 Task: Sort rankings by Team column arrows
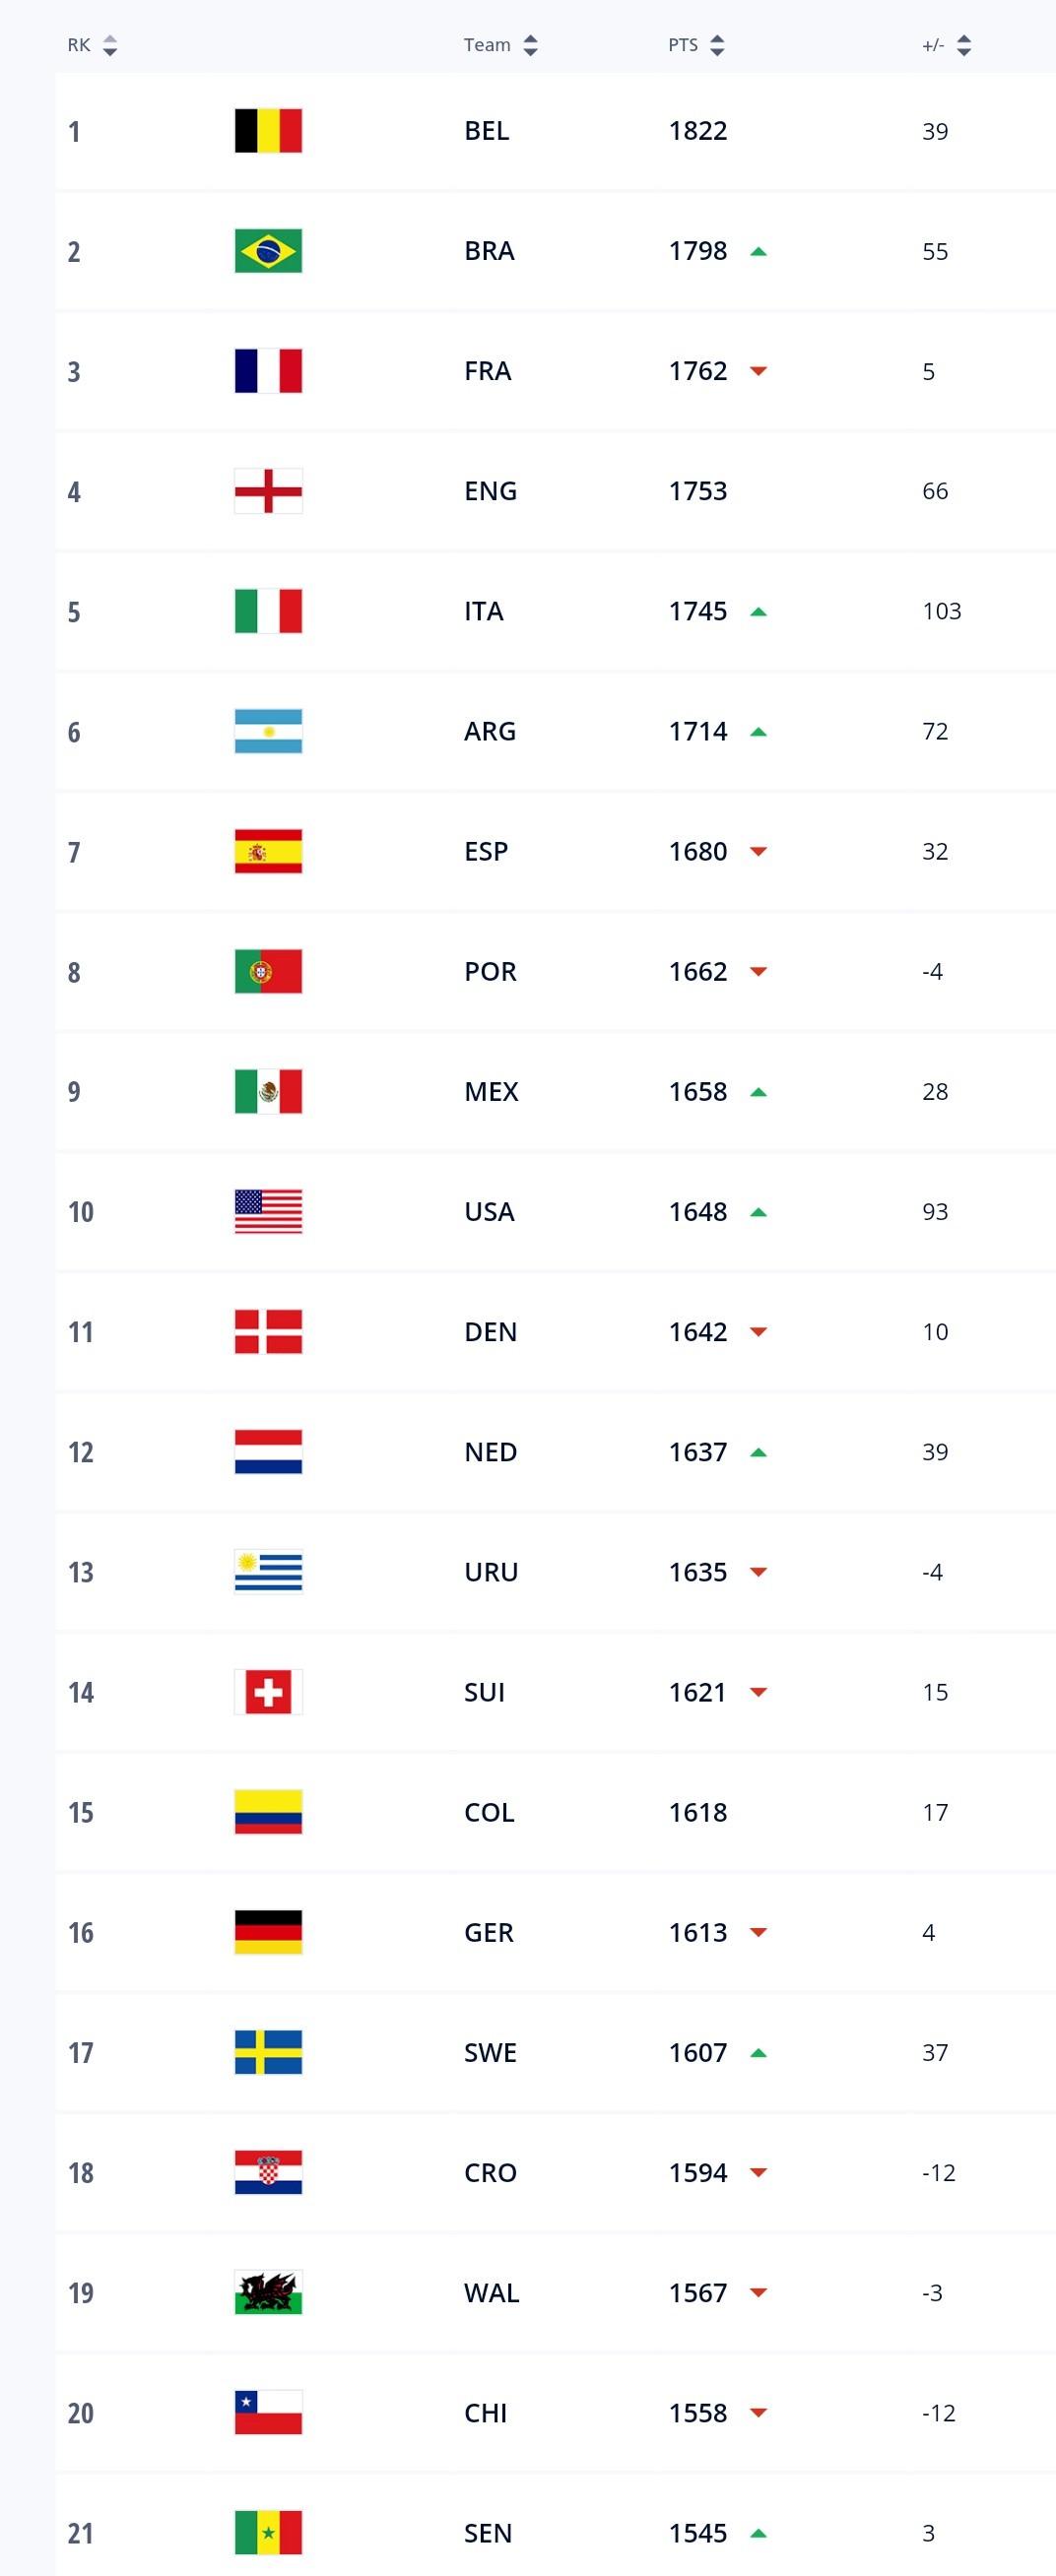click(x=531, y=45)
